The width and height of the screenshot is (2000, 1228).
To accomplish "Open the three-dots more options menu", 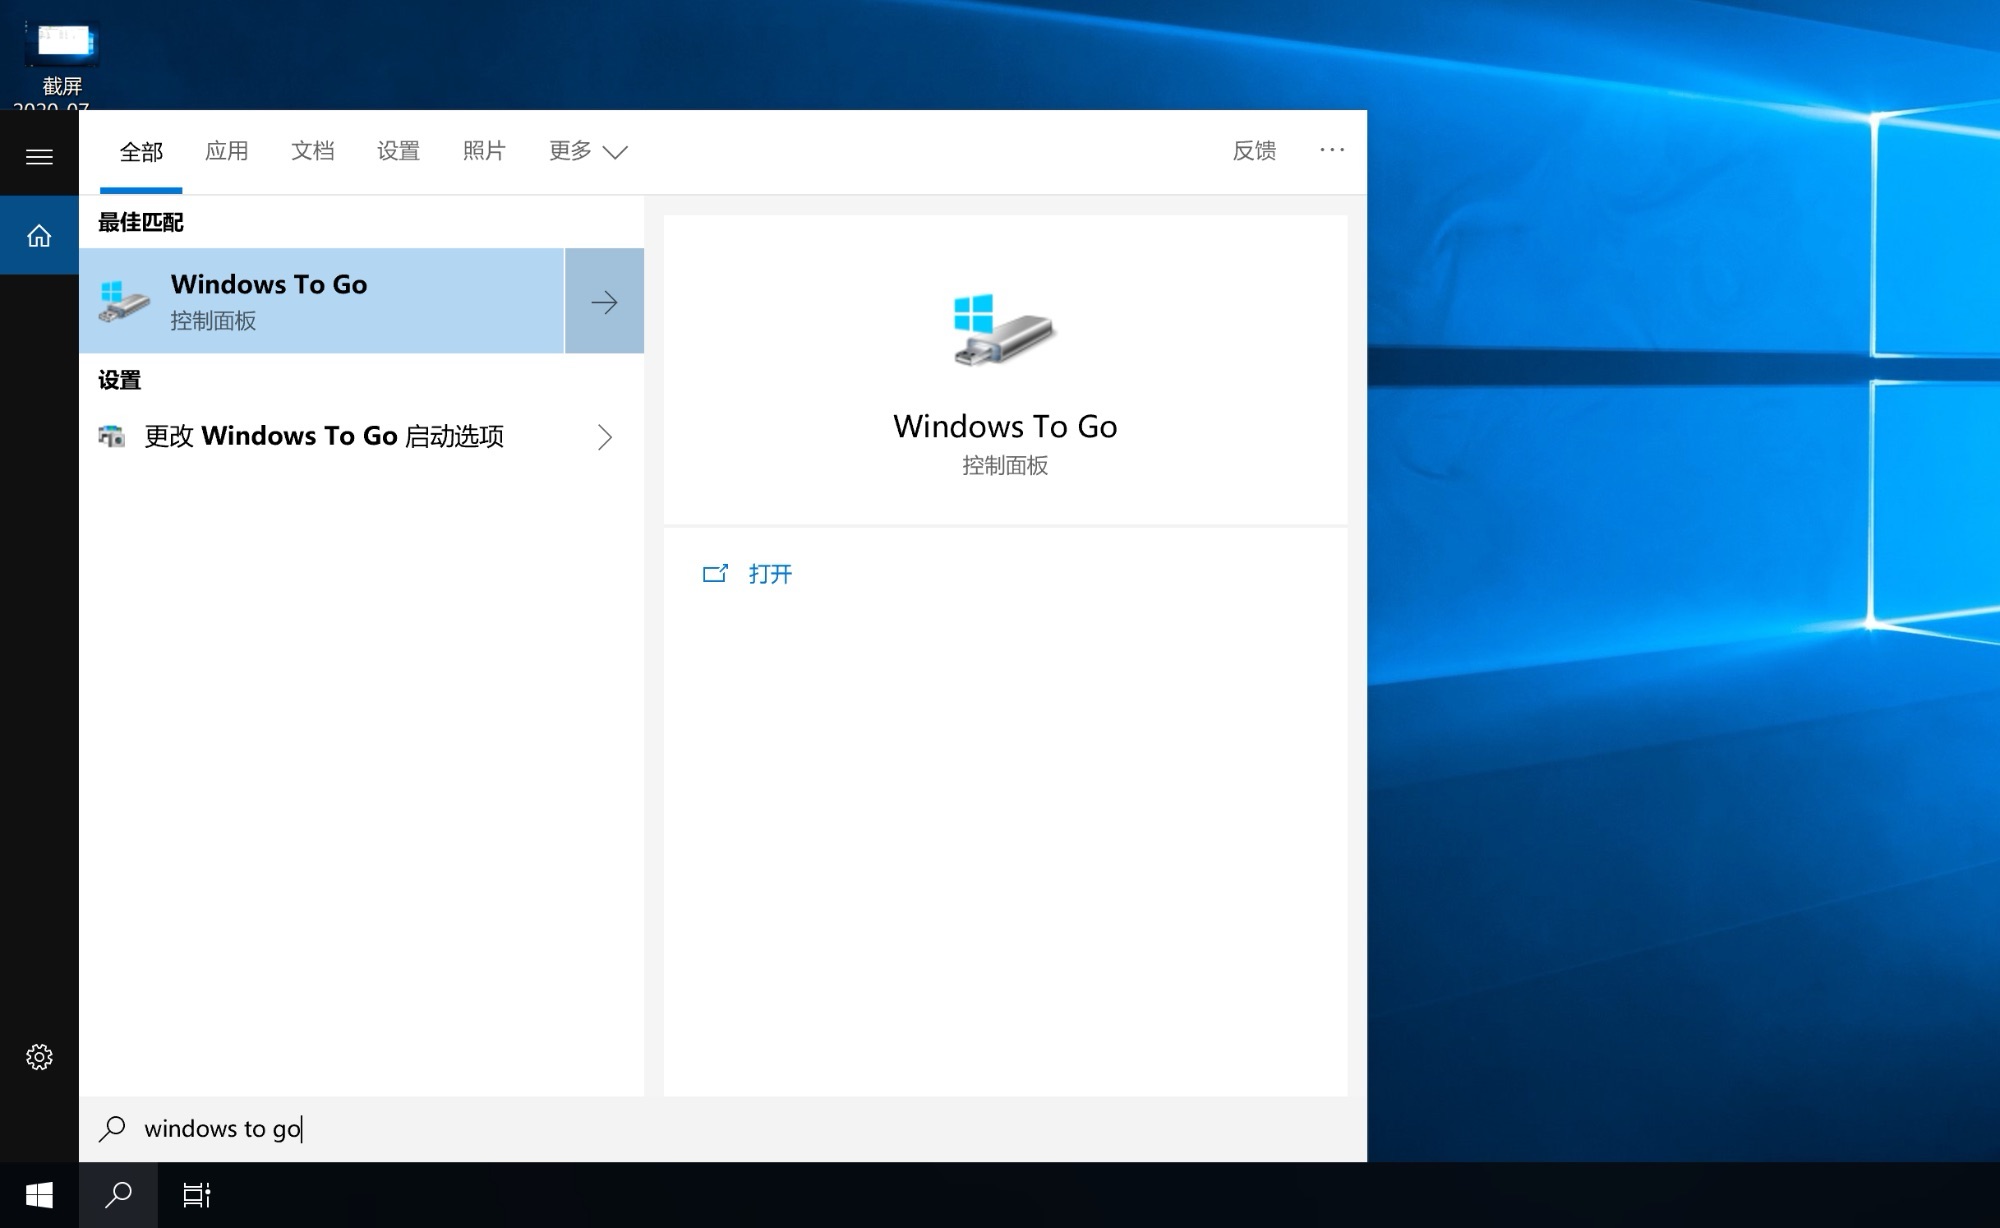I will pos(1332,150).
